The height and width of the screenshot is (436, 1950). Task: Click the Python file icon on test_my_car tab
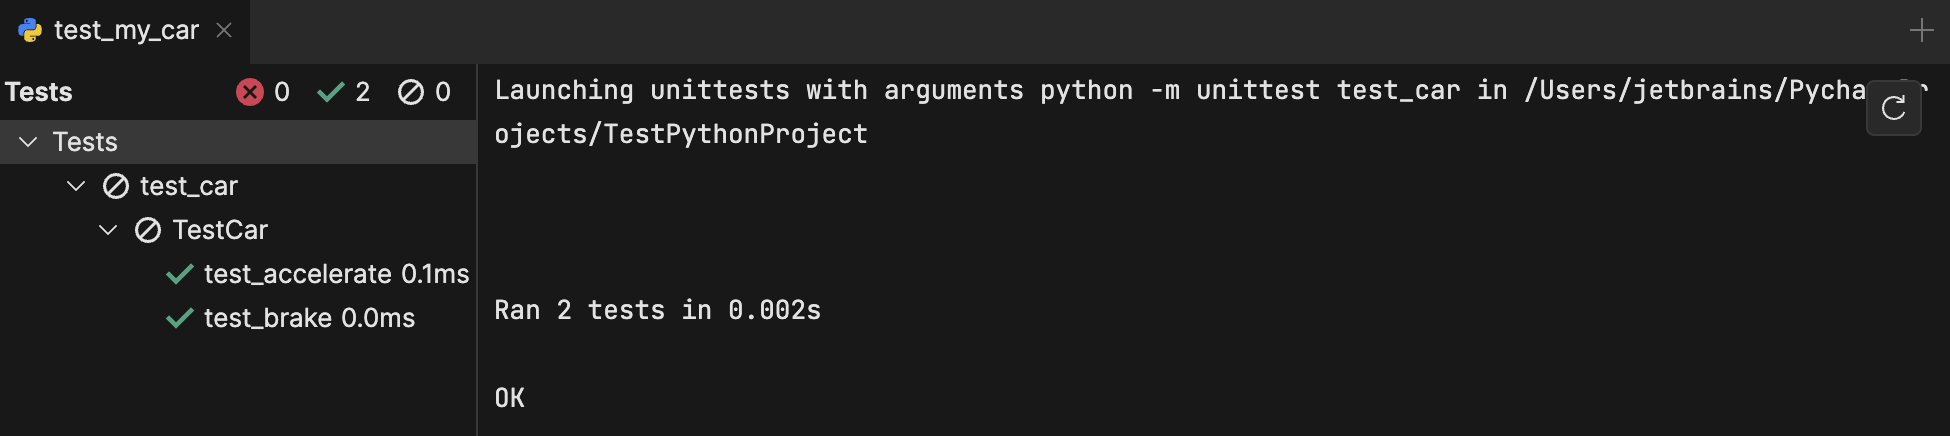pyautogui.click(x=30, y=31)
